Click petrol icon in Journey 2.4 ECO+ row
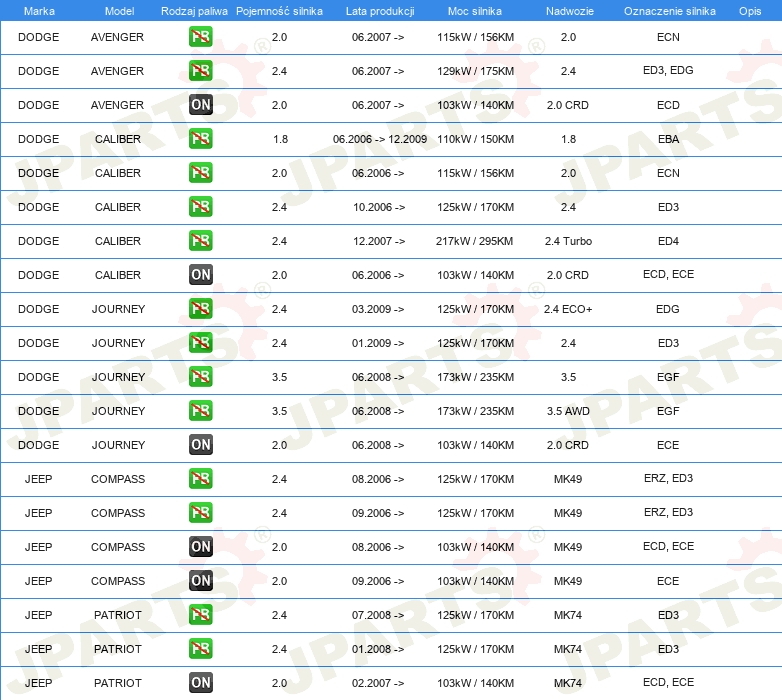This screenshot has height=700, width=782. click(x=200, y=309)
